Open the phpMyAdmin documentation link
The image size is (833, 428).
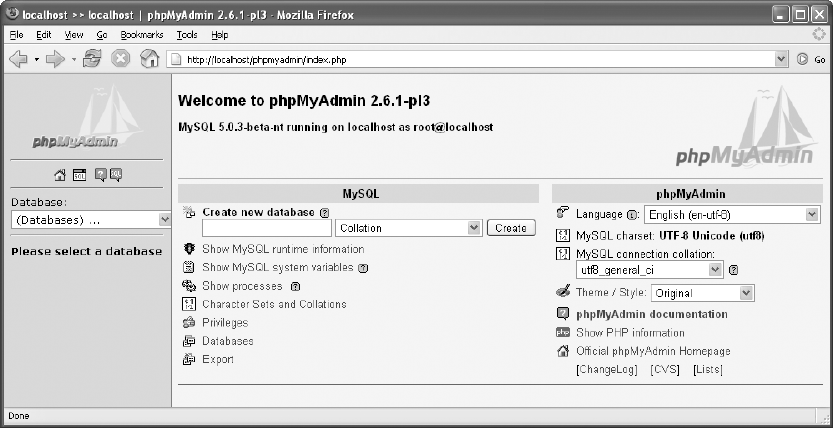click(652, 314)
